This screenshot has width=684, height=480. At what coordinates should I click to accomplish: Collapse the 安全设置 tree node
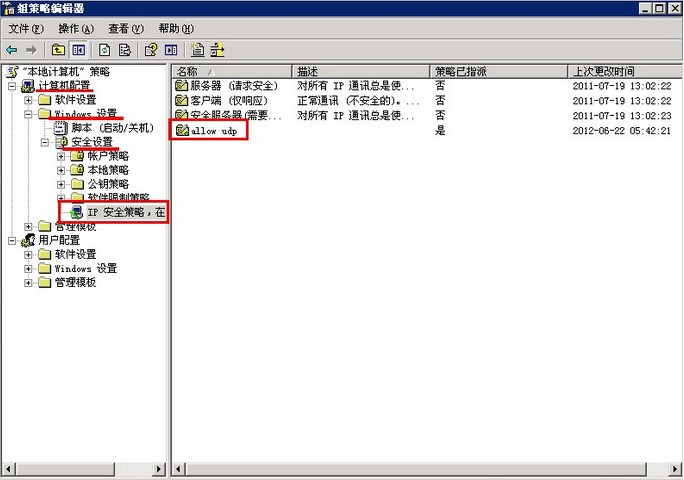(45, 142)
